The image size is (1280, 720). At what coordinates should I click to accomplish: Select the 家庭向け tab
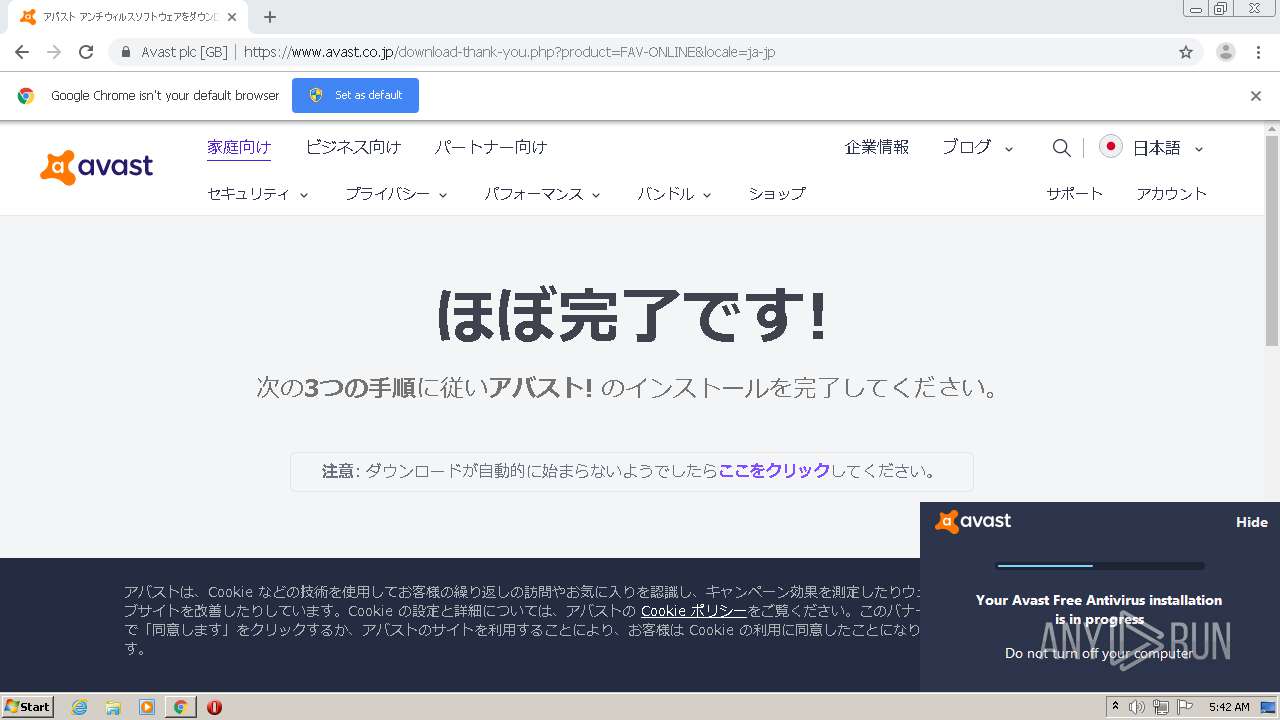tap(239, 147)
